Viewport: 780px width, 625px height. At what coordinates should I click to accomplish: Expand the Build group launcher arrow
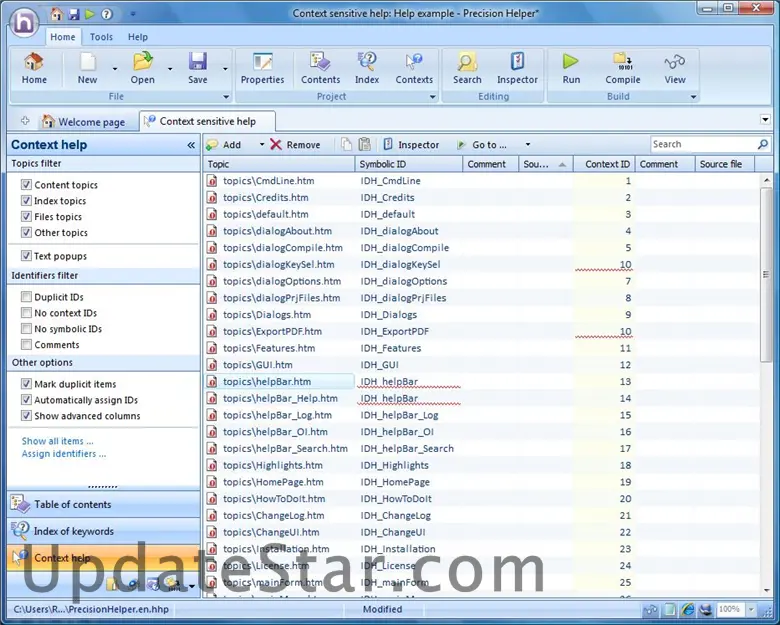click(693, 97)
